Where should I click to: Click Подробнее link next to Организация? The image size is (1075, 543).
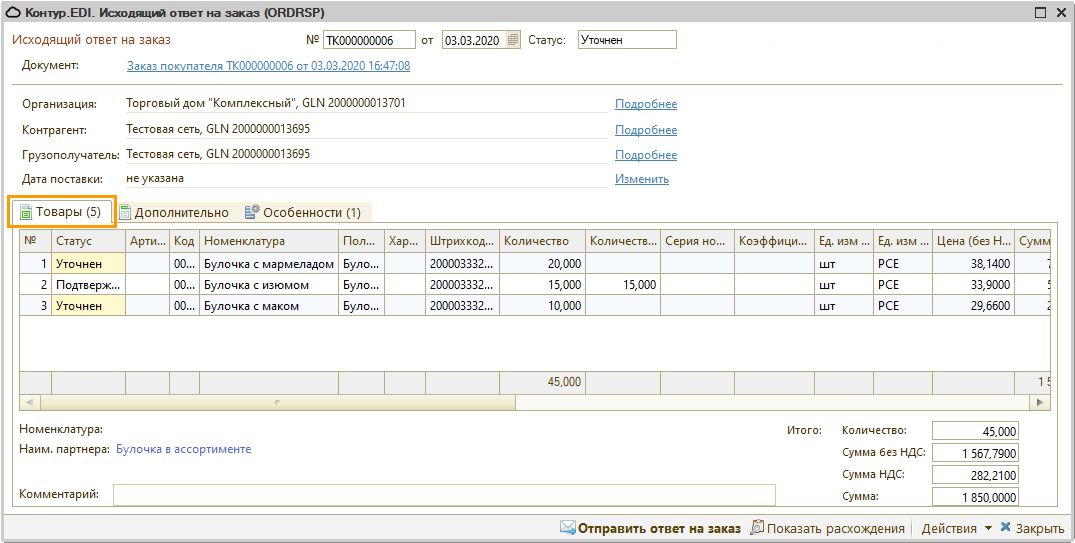645,104
